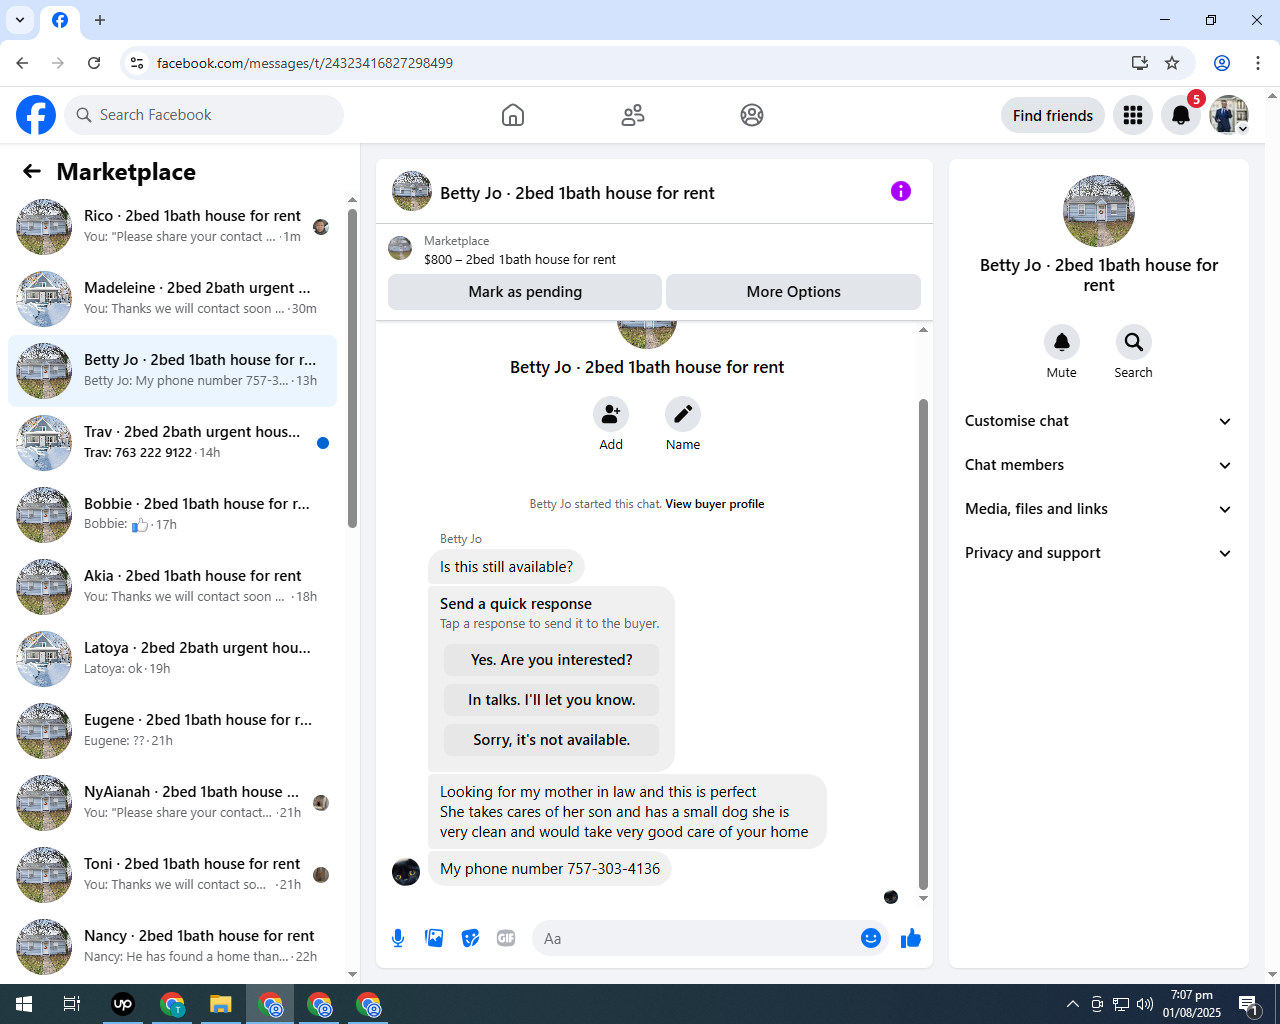Open Trav unread conversation
This screenshot has height=1024, width=1280.
173,443
